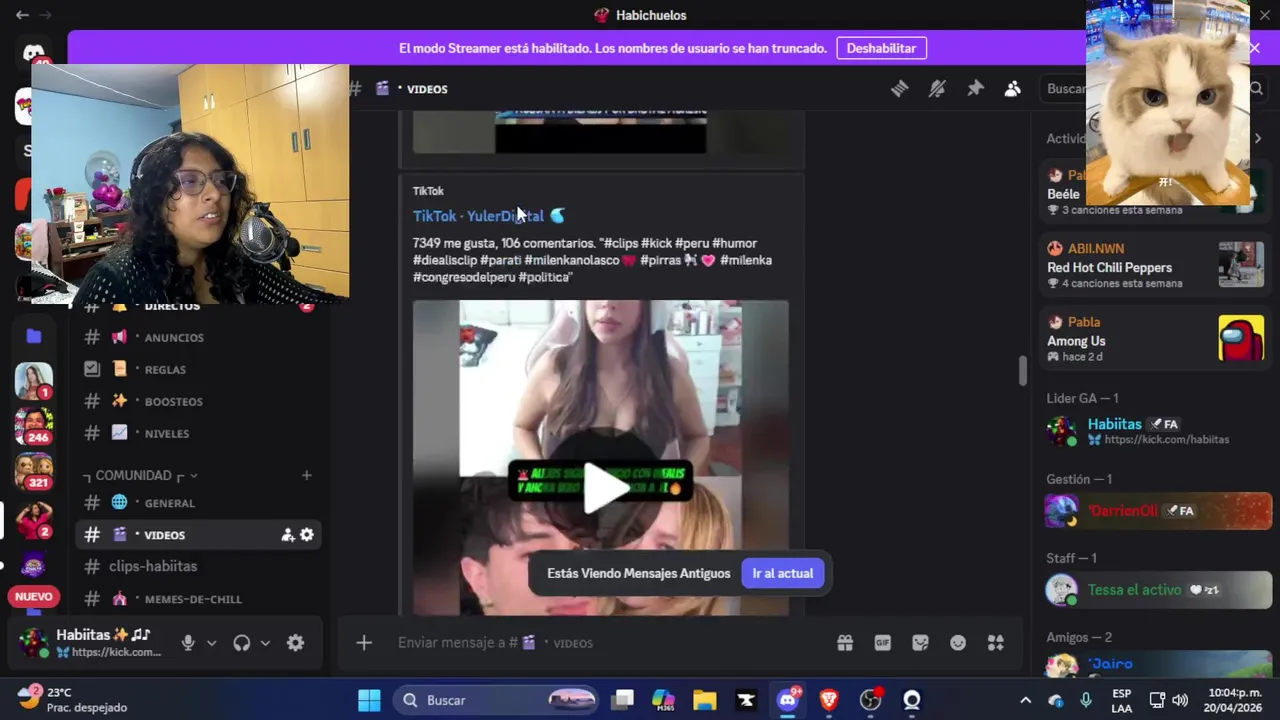Image resolution: width=1280 pixels, height=720 pixels.
Task: Open the Windows Start menu
Action: pos(369,700)
